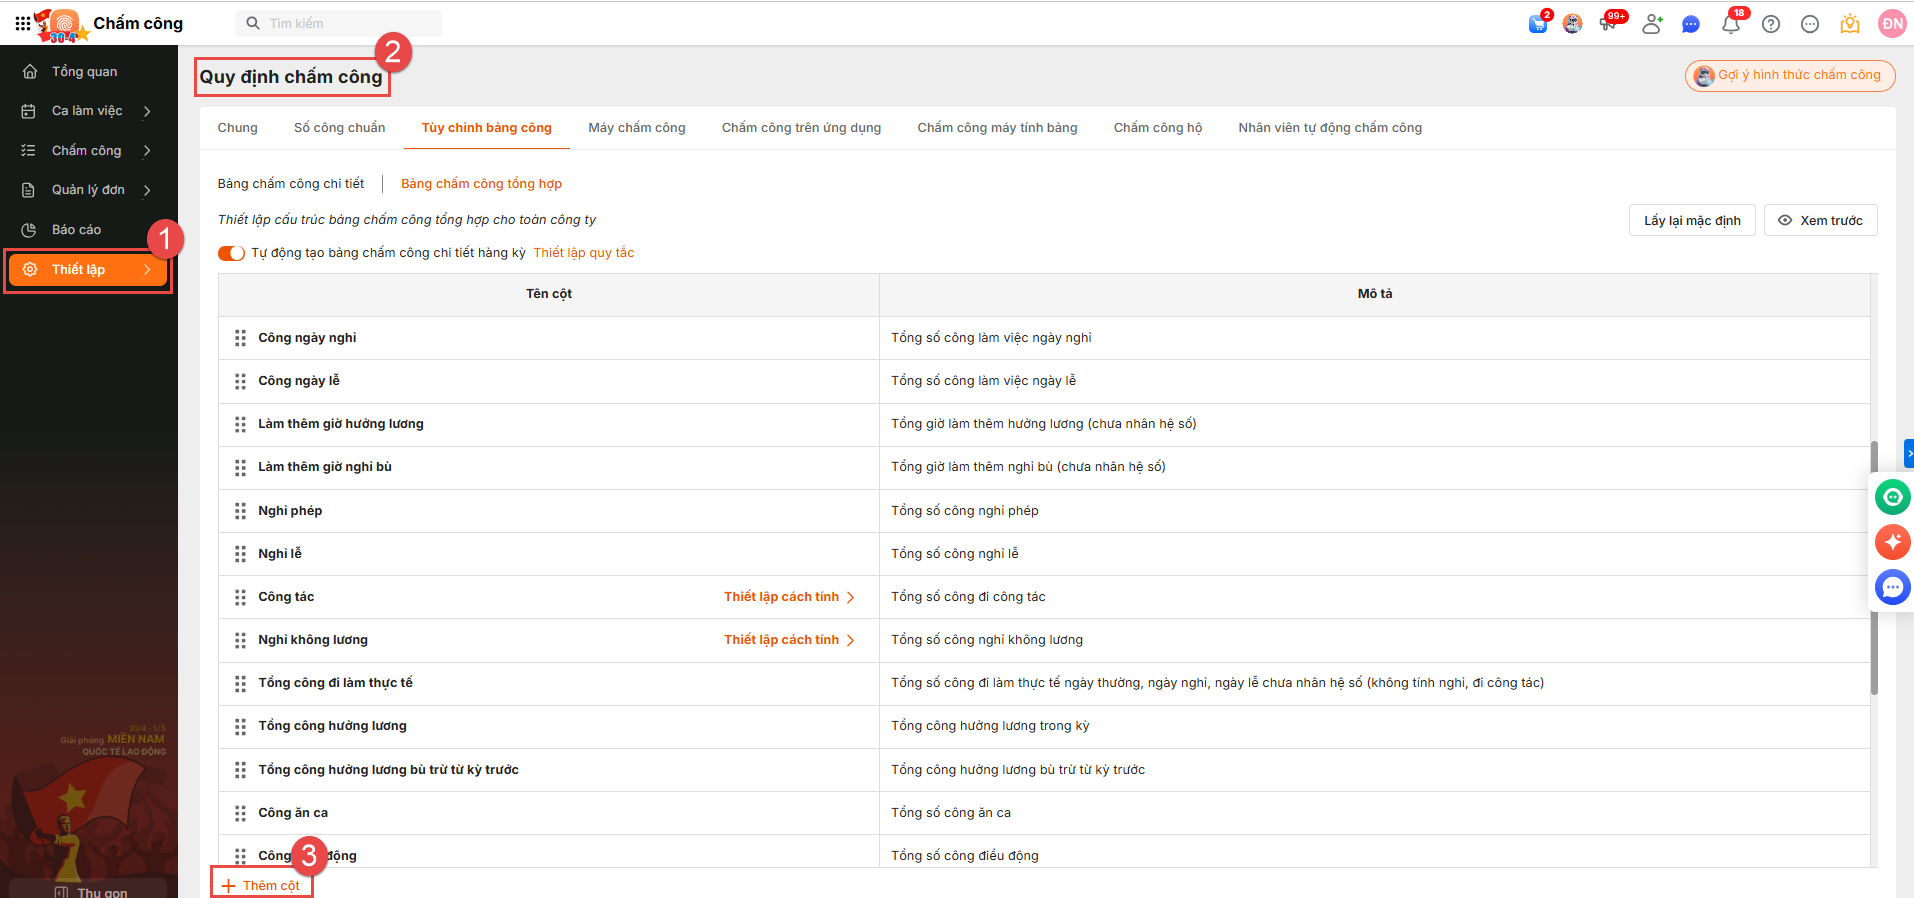
Task: Open the help question mark icon
Action: pyautogui.click(x=1770, y=24)
